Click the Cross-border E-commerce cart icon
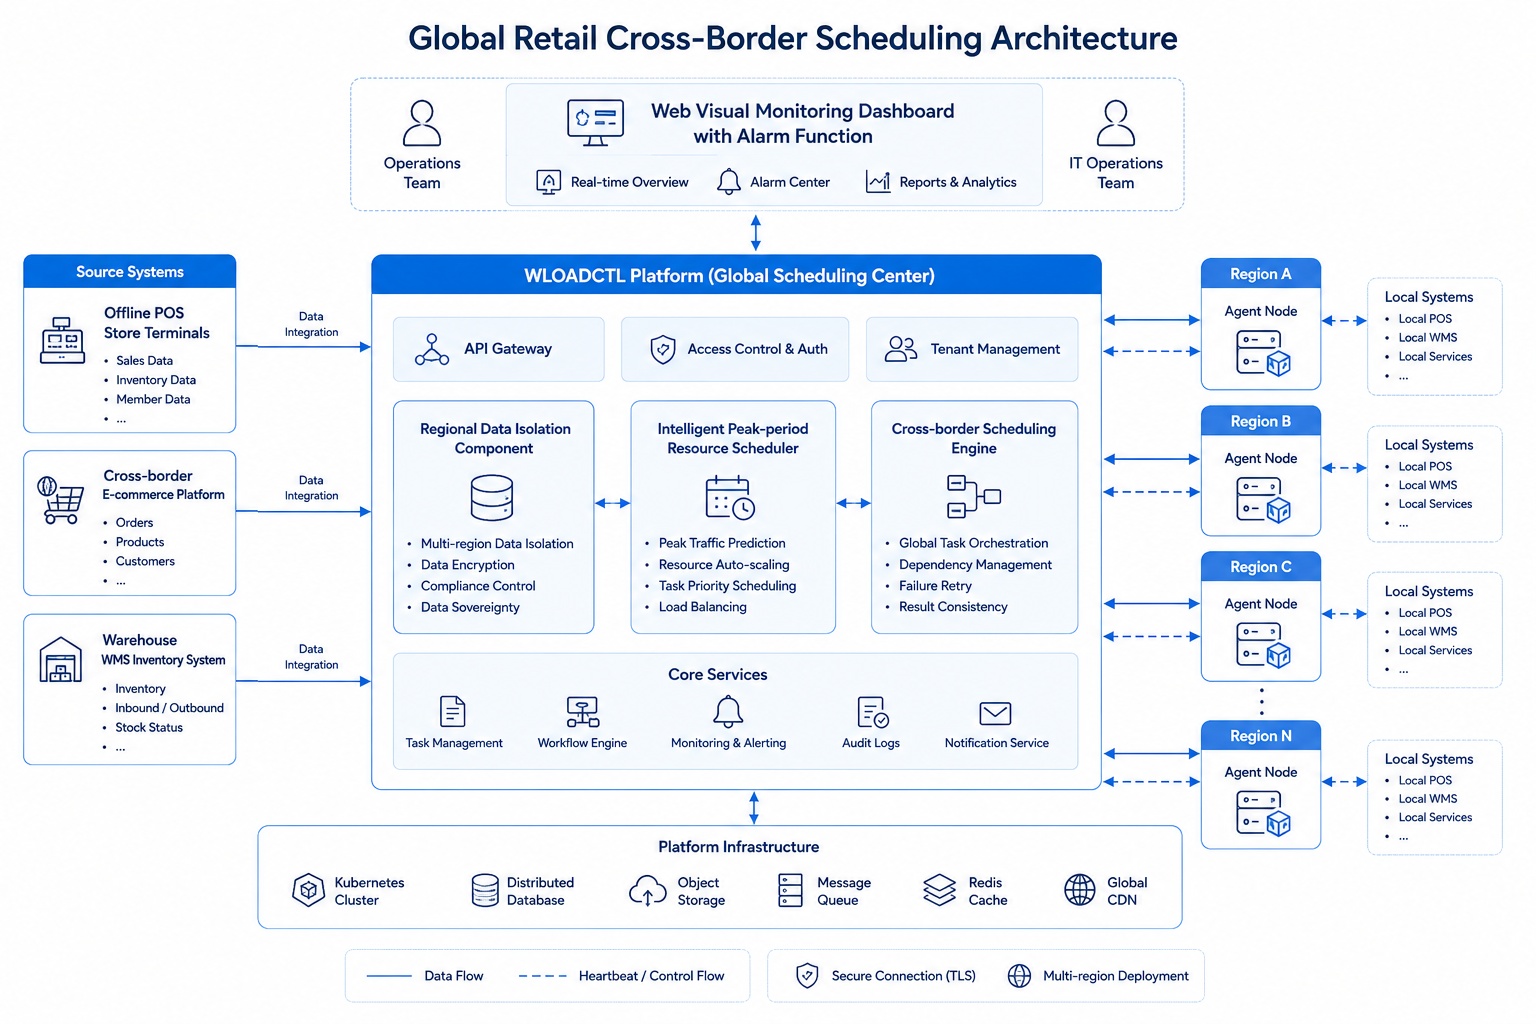Viewport: 1536px width, 1024px height. (61, 500)
